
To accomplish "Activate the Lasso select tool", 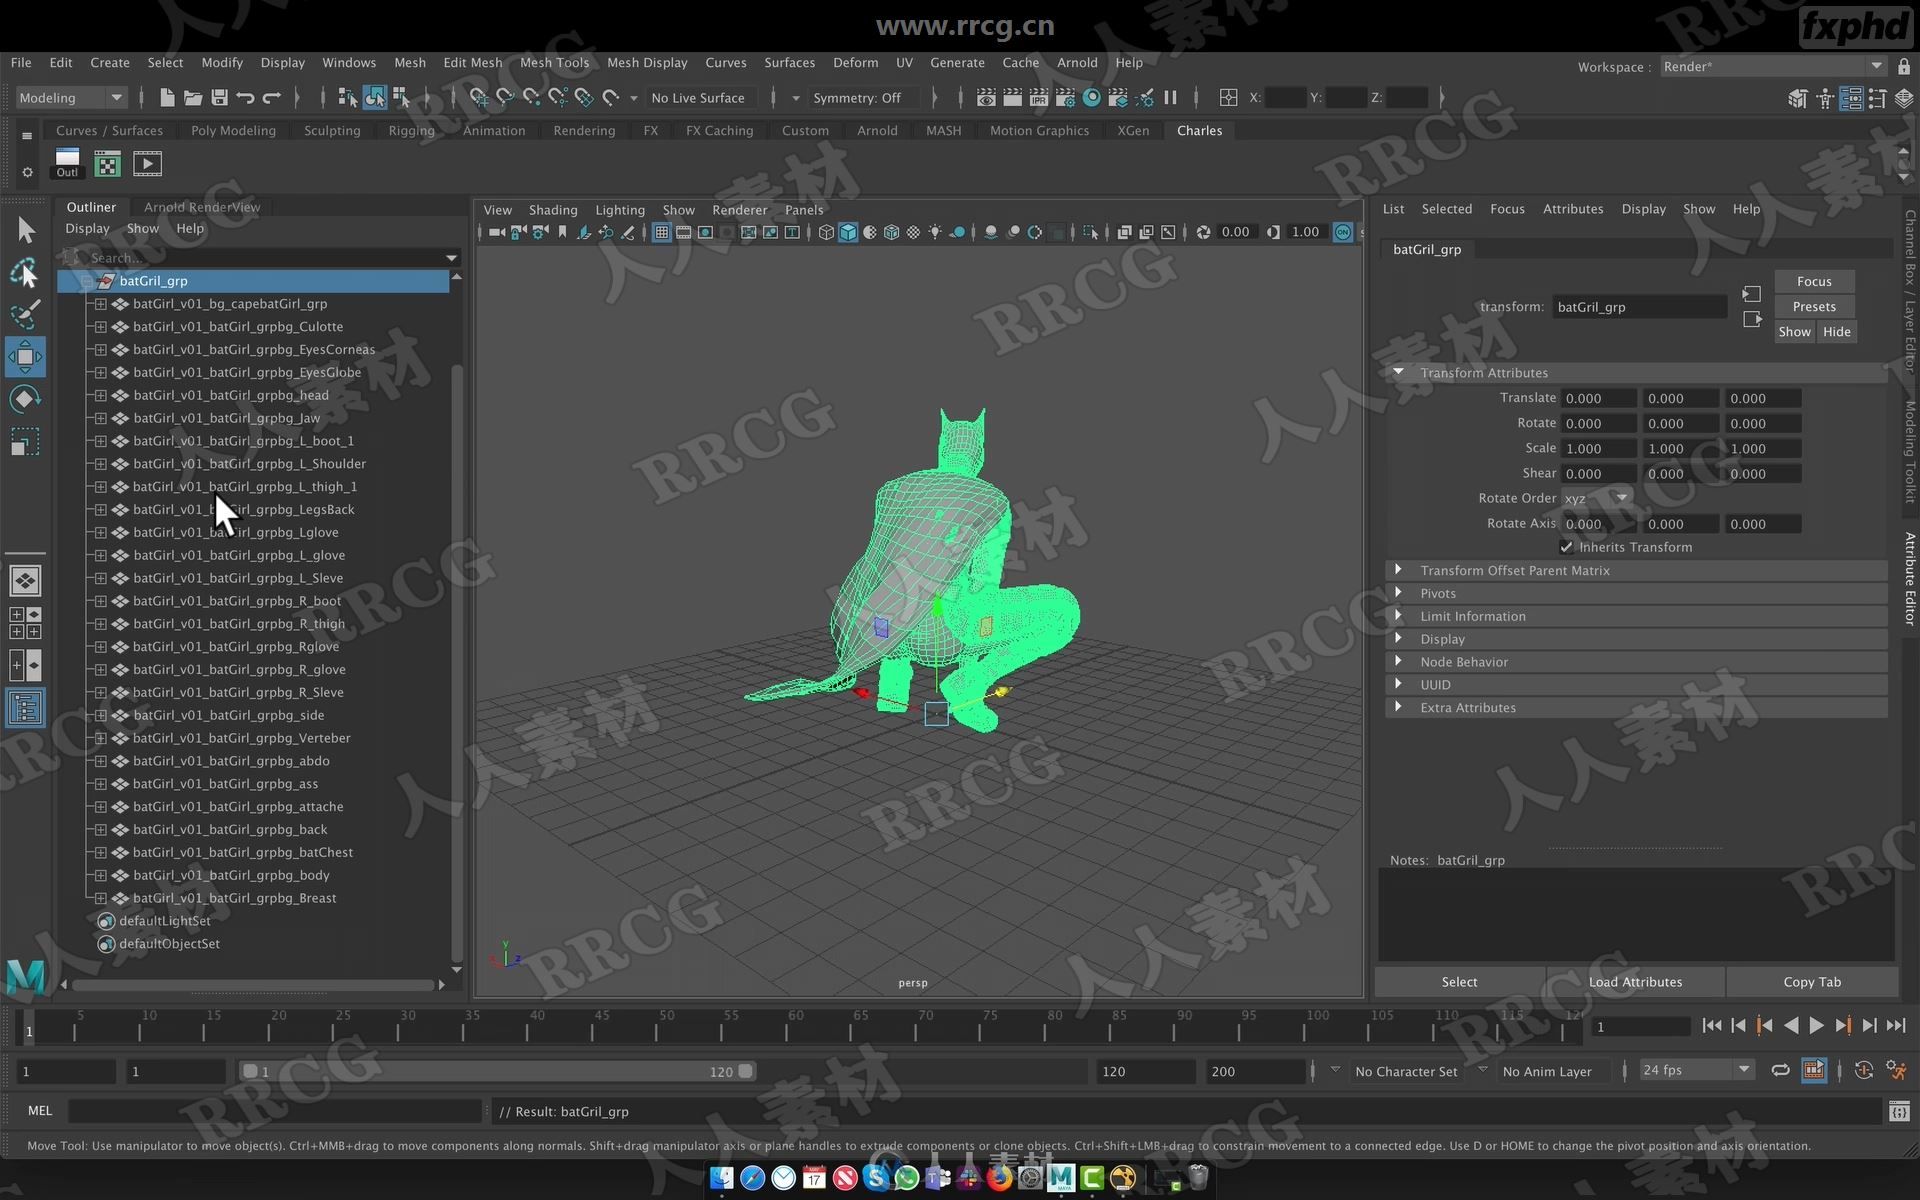I will click(x=24, y=272).
